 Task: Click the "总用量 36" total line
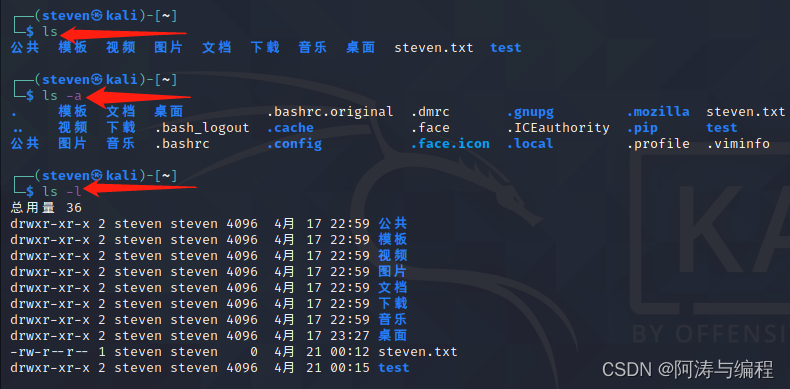[46, 208]
